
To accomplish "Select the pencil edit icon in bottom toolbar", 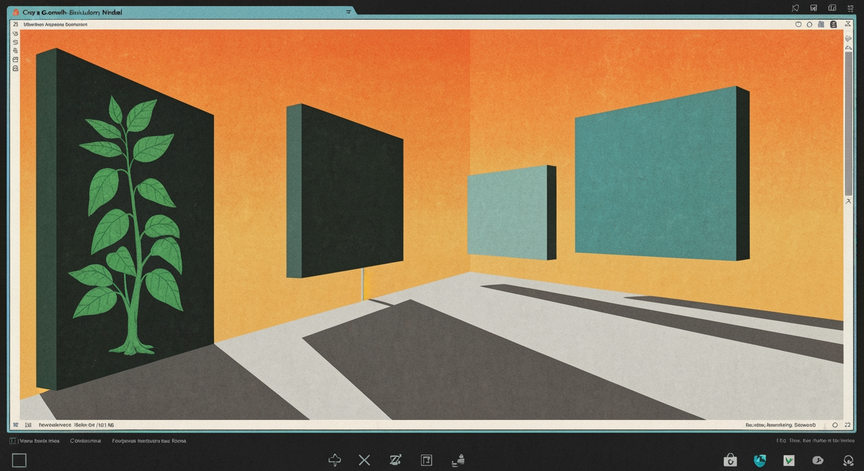I will [x=395, y=460].
